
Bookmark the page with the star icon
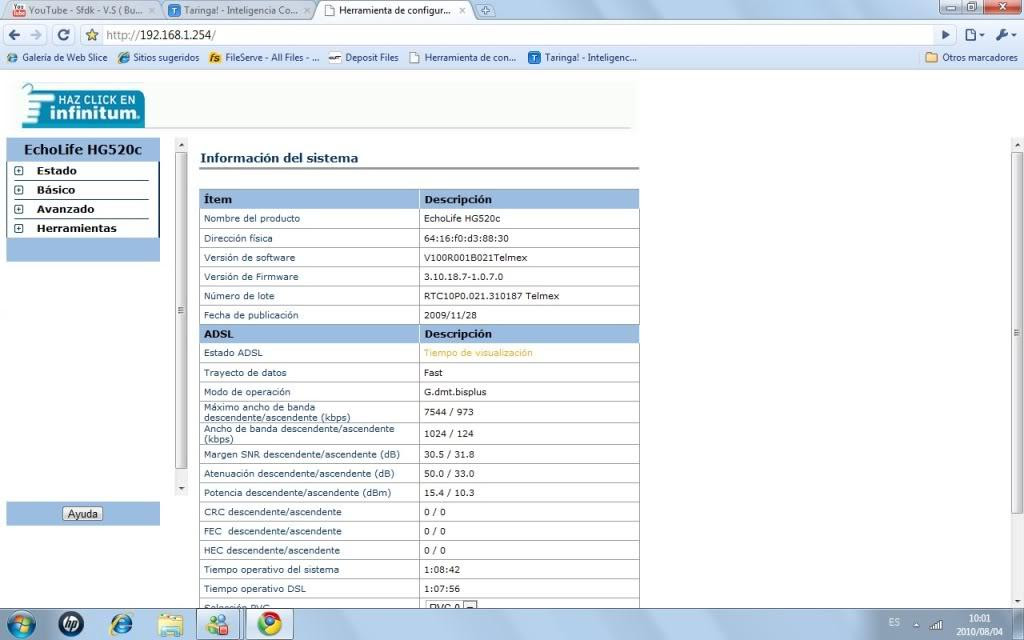click(92, 35)
